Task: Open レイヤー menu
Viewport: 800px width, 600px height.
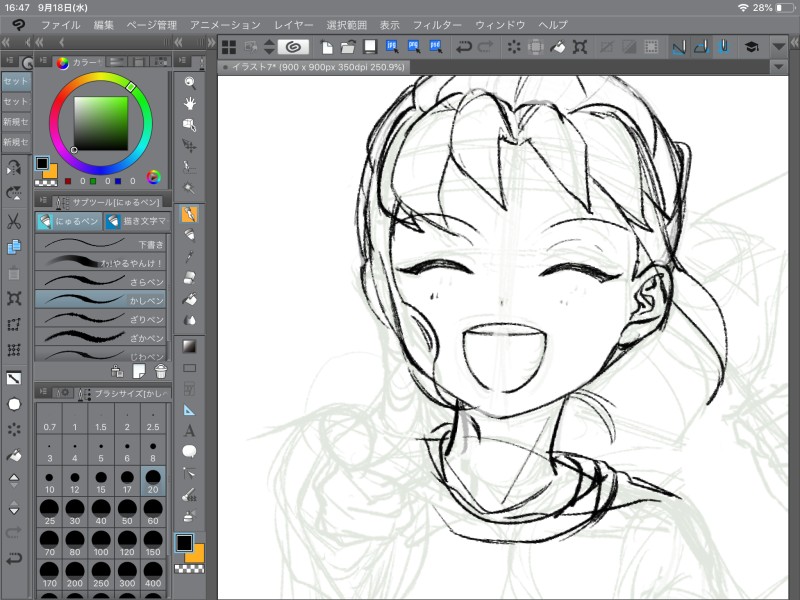Action: pos(293,25)
